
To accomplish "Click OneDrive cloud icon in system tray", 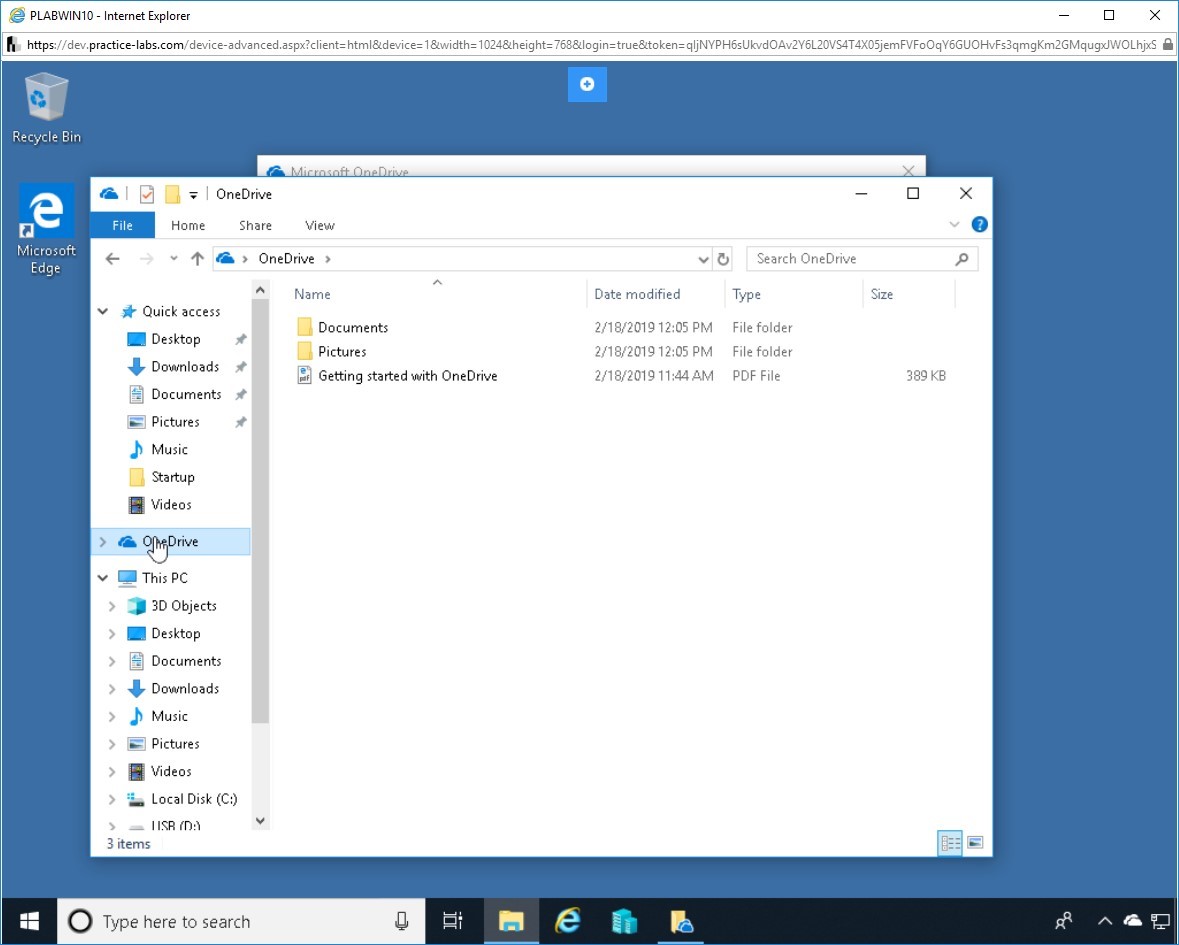I will pyautogui.click(x=1132, y=920).
